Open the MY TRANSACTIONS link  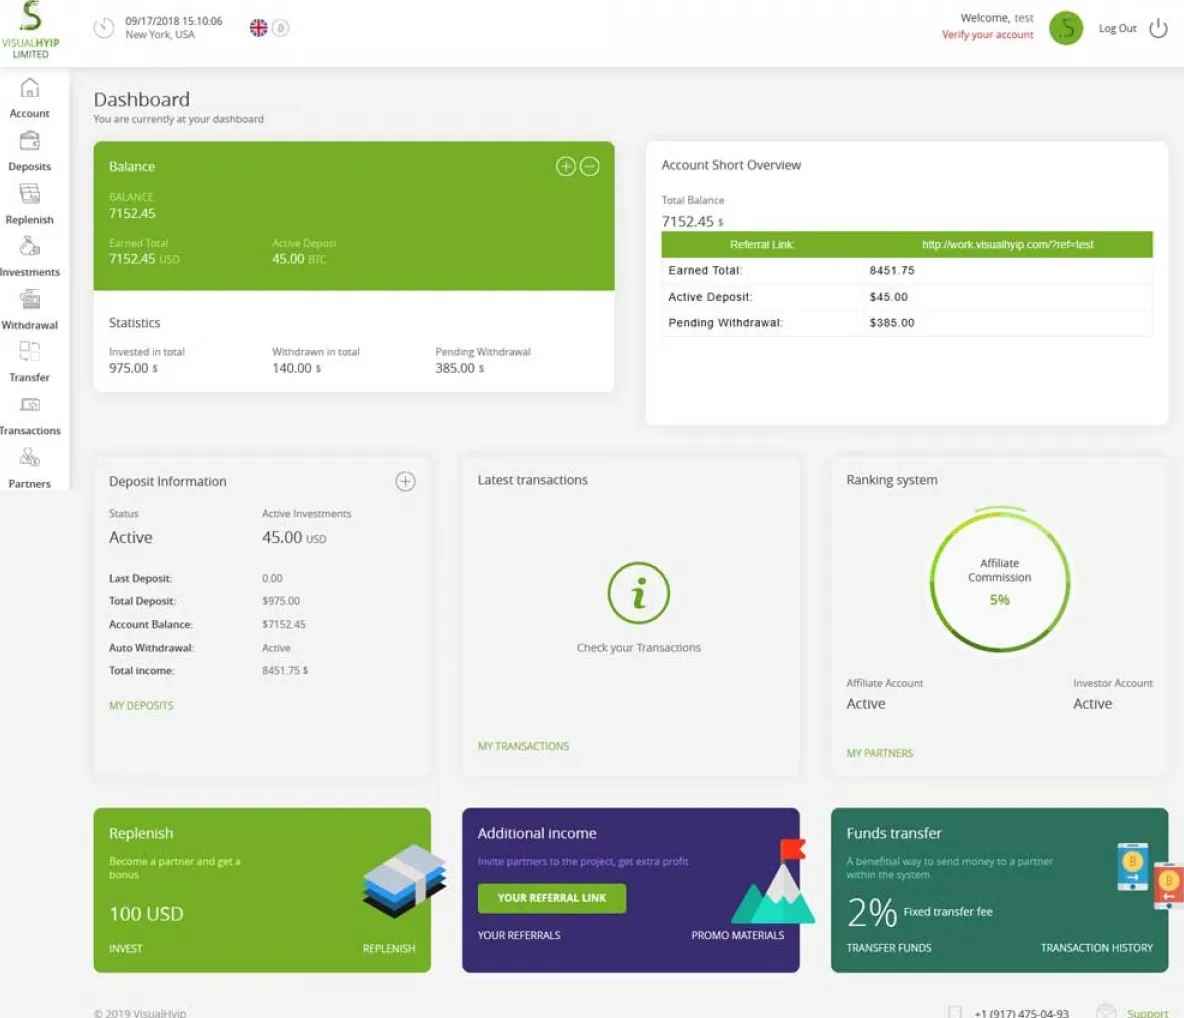(x=523, y=746)
